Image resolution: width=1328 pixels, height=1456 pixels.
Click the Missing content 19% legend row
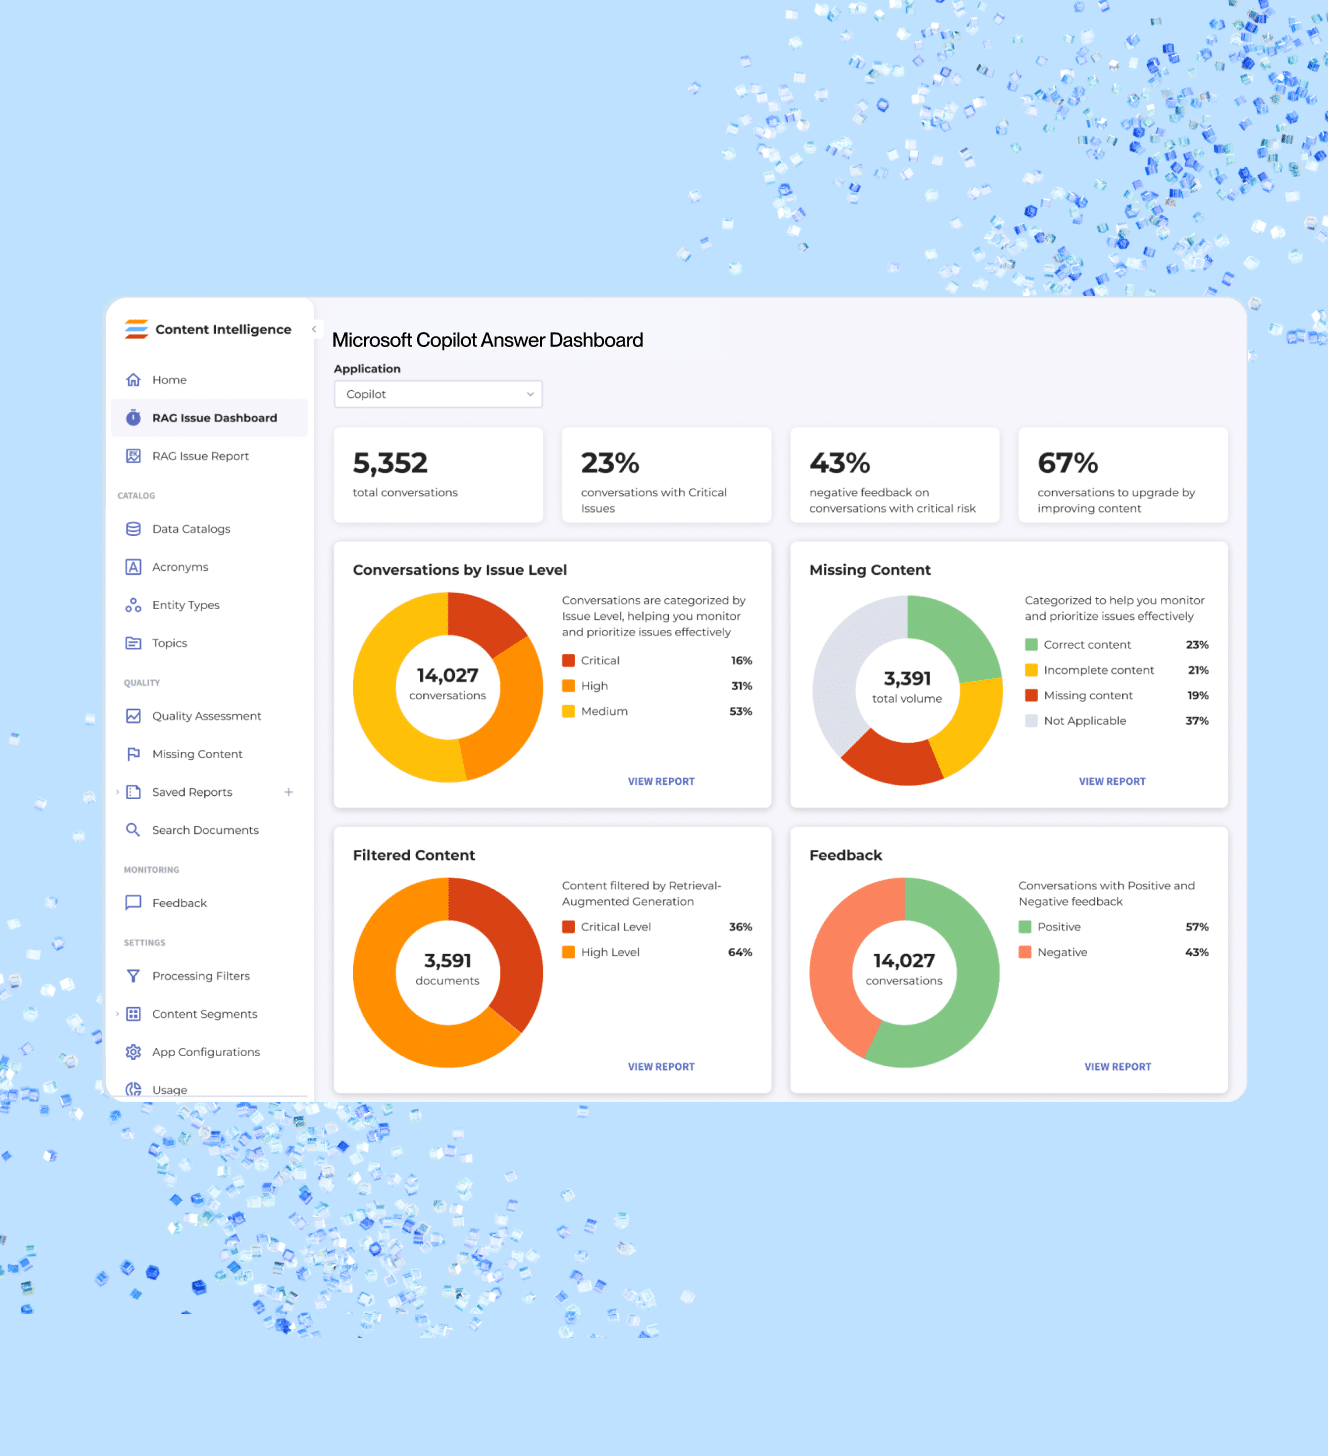click(1117, 696)
